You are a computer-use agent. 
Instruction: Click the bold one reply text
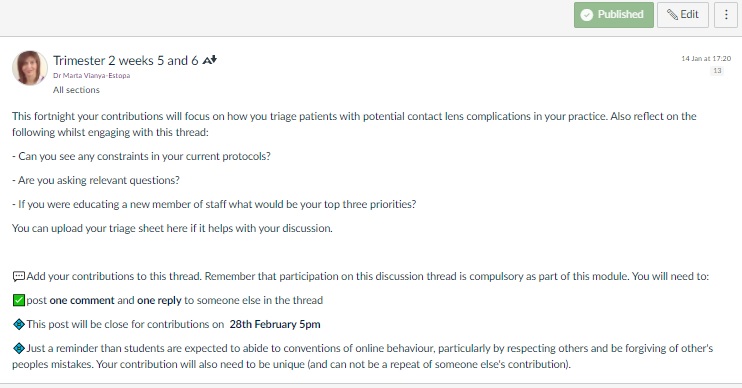[x=159, y=300]
